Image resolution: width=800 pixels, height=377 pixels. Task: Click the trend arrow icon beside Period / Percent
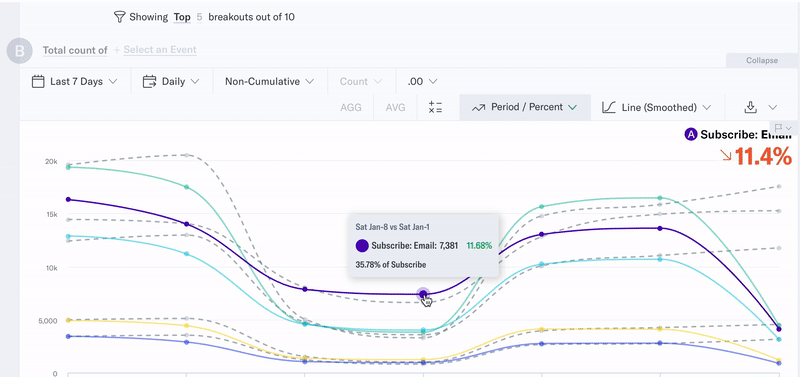(x=478, y=108)
